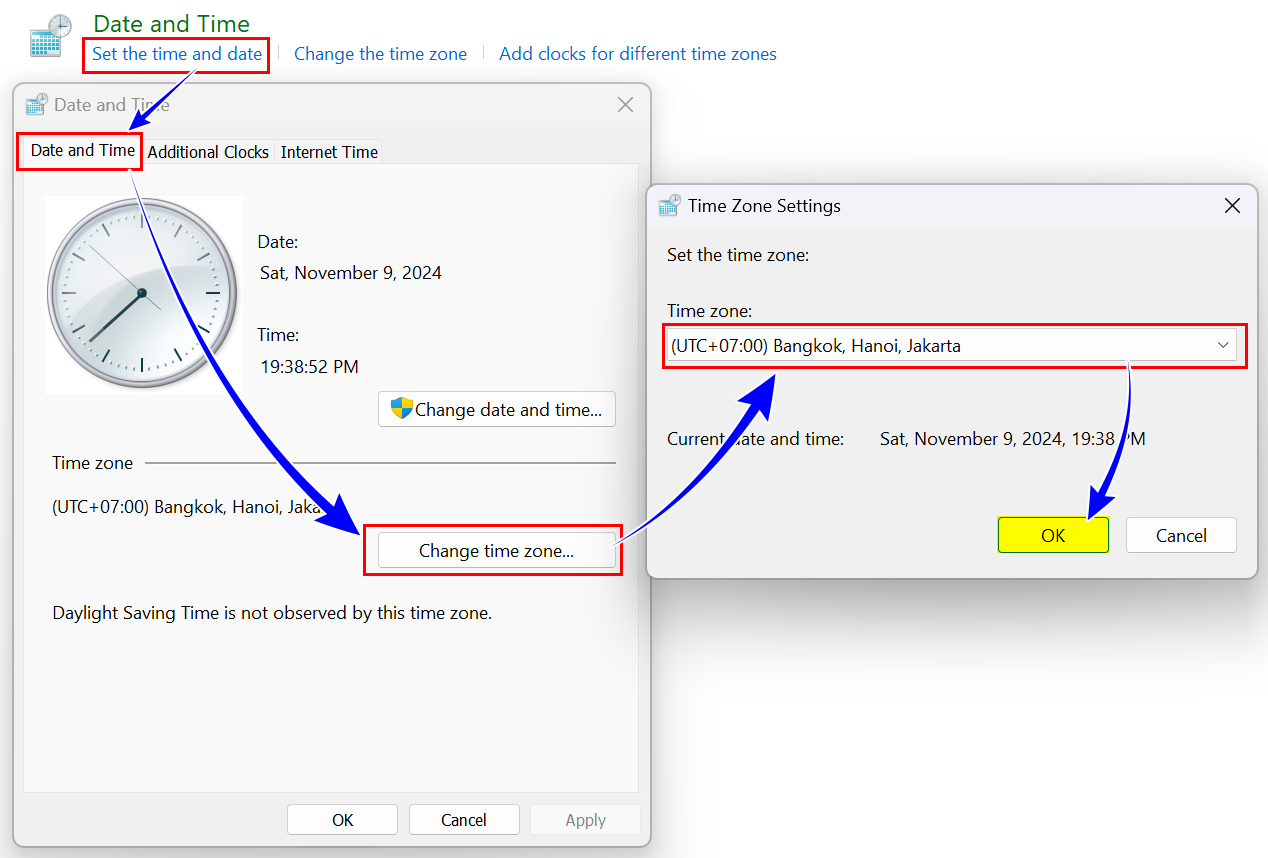Click the analog clock face
This screenshot has width=1268, height=858.
pos(142,293)
